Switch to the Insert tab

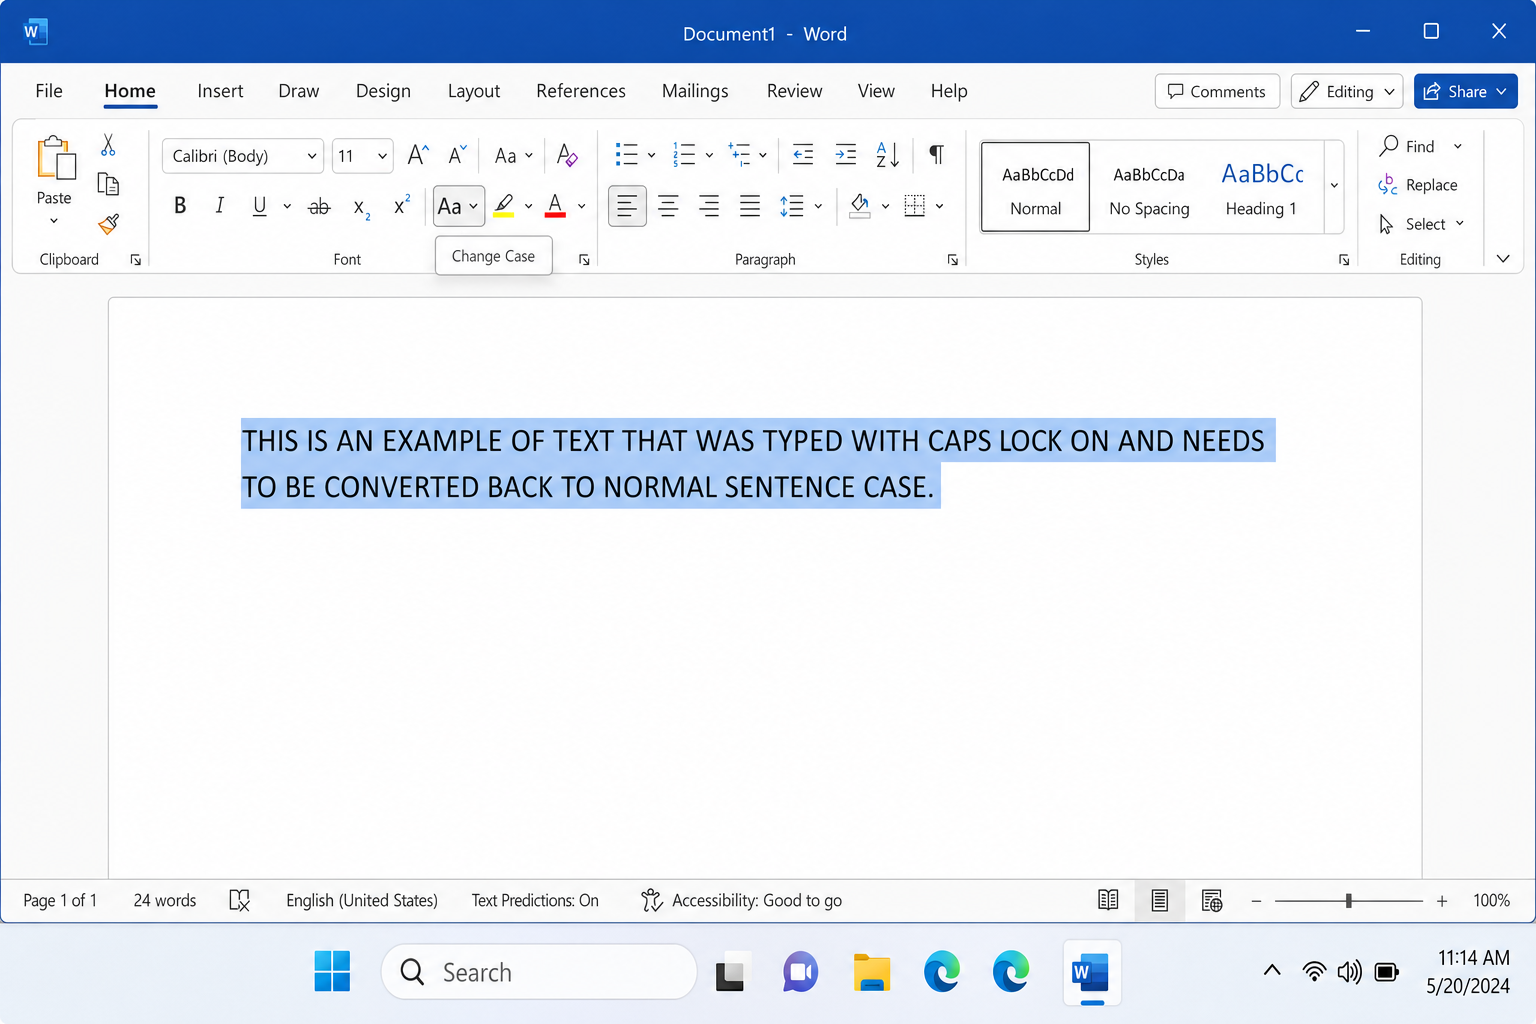(x=220, y=91)
